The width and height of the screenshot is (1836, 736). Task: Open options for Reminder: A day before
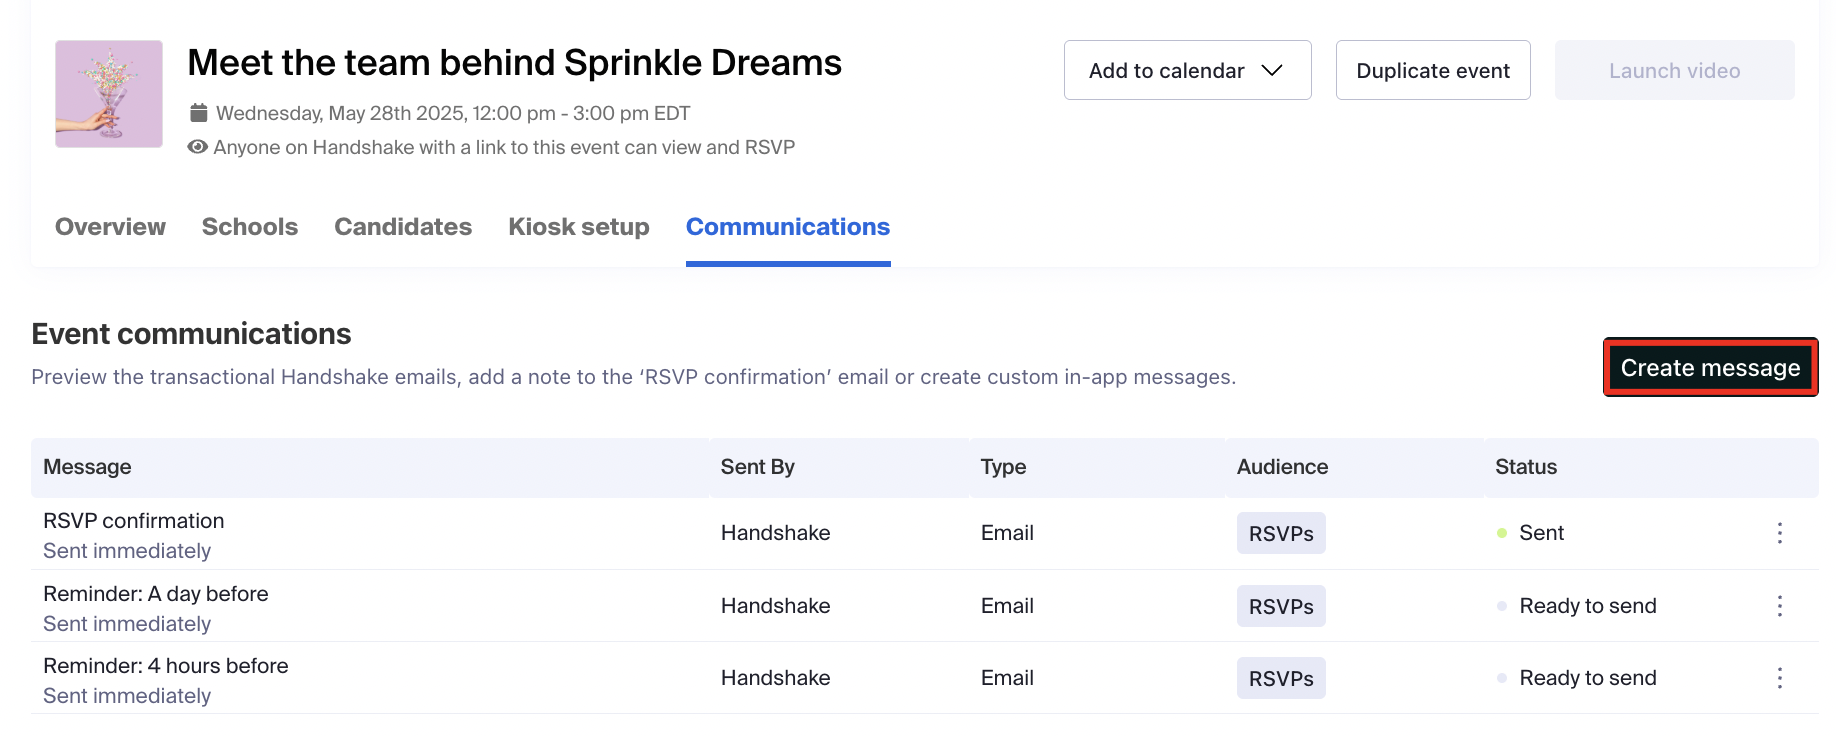(1779, 606)
